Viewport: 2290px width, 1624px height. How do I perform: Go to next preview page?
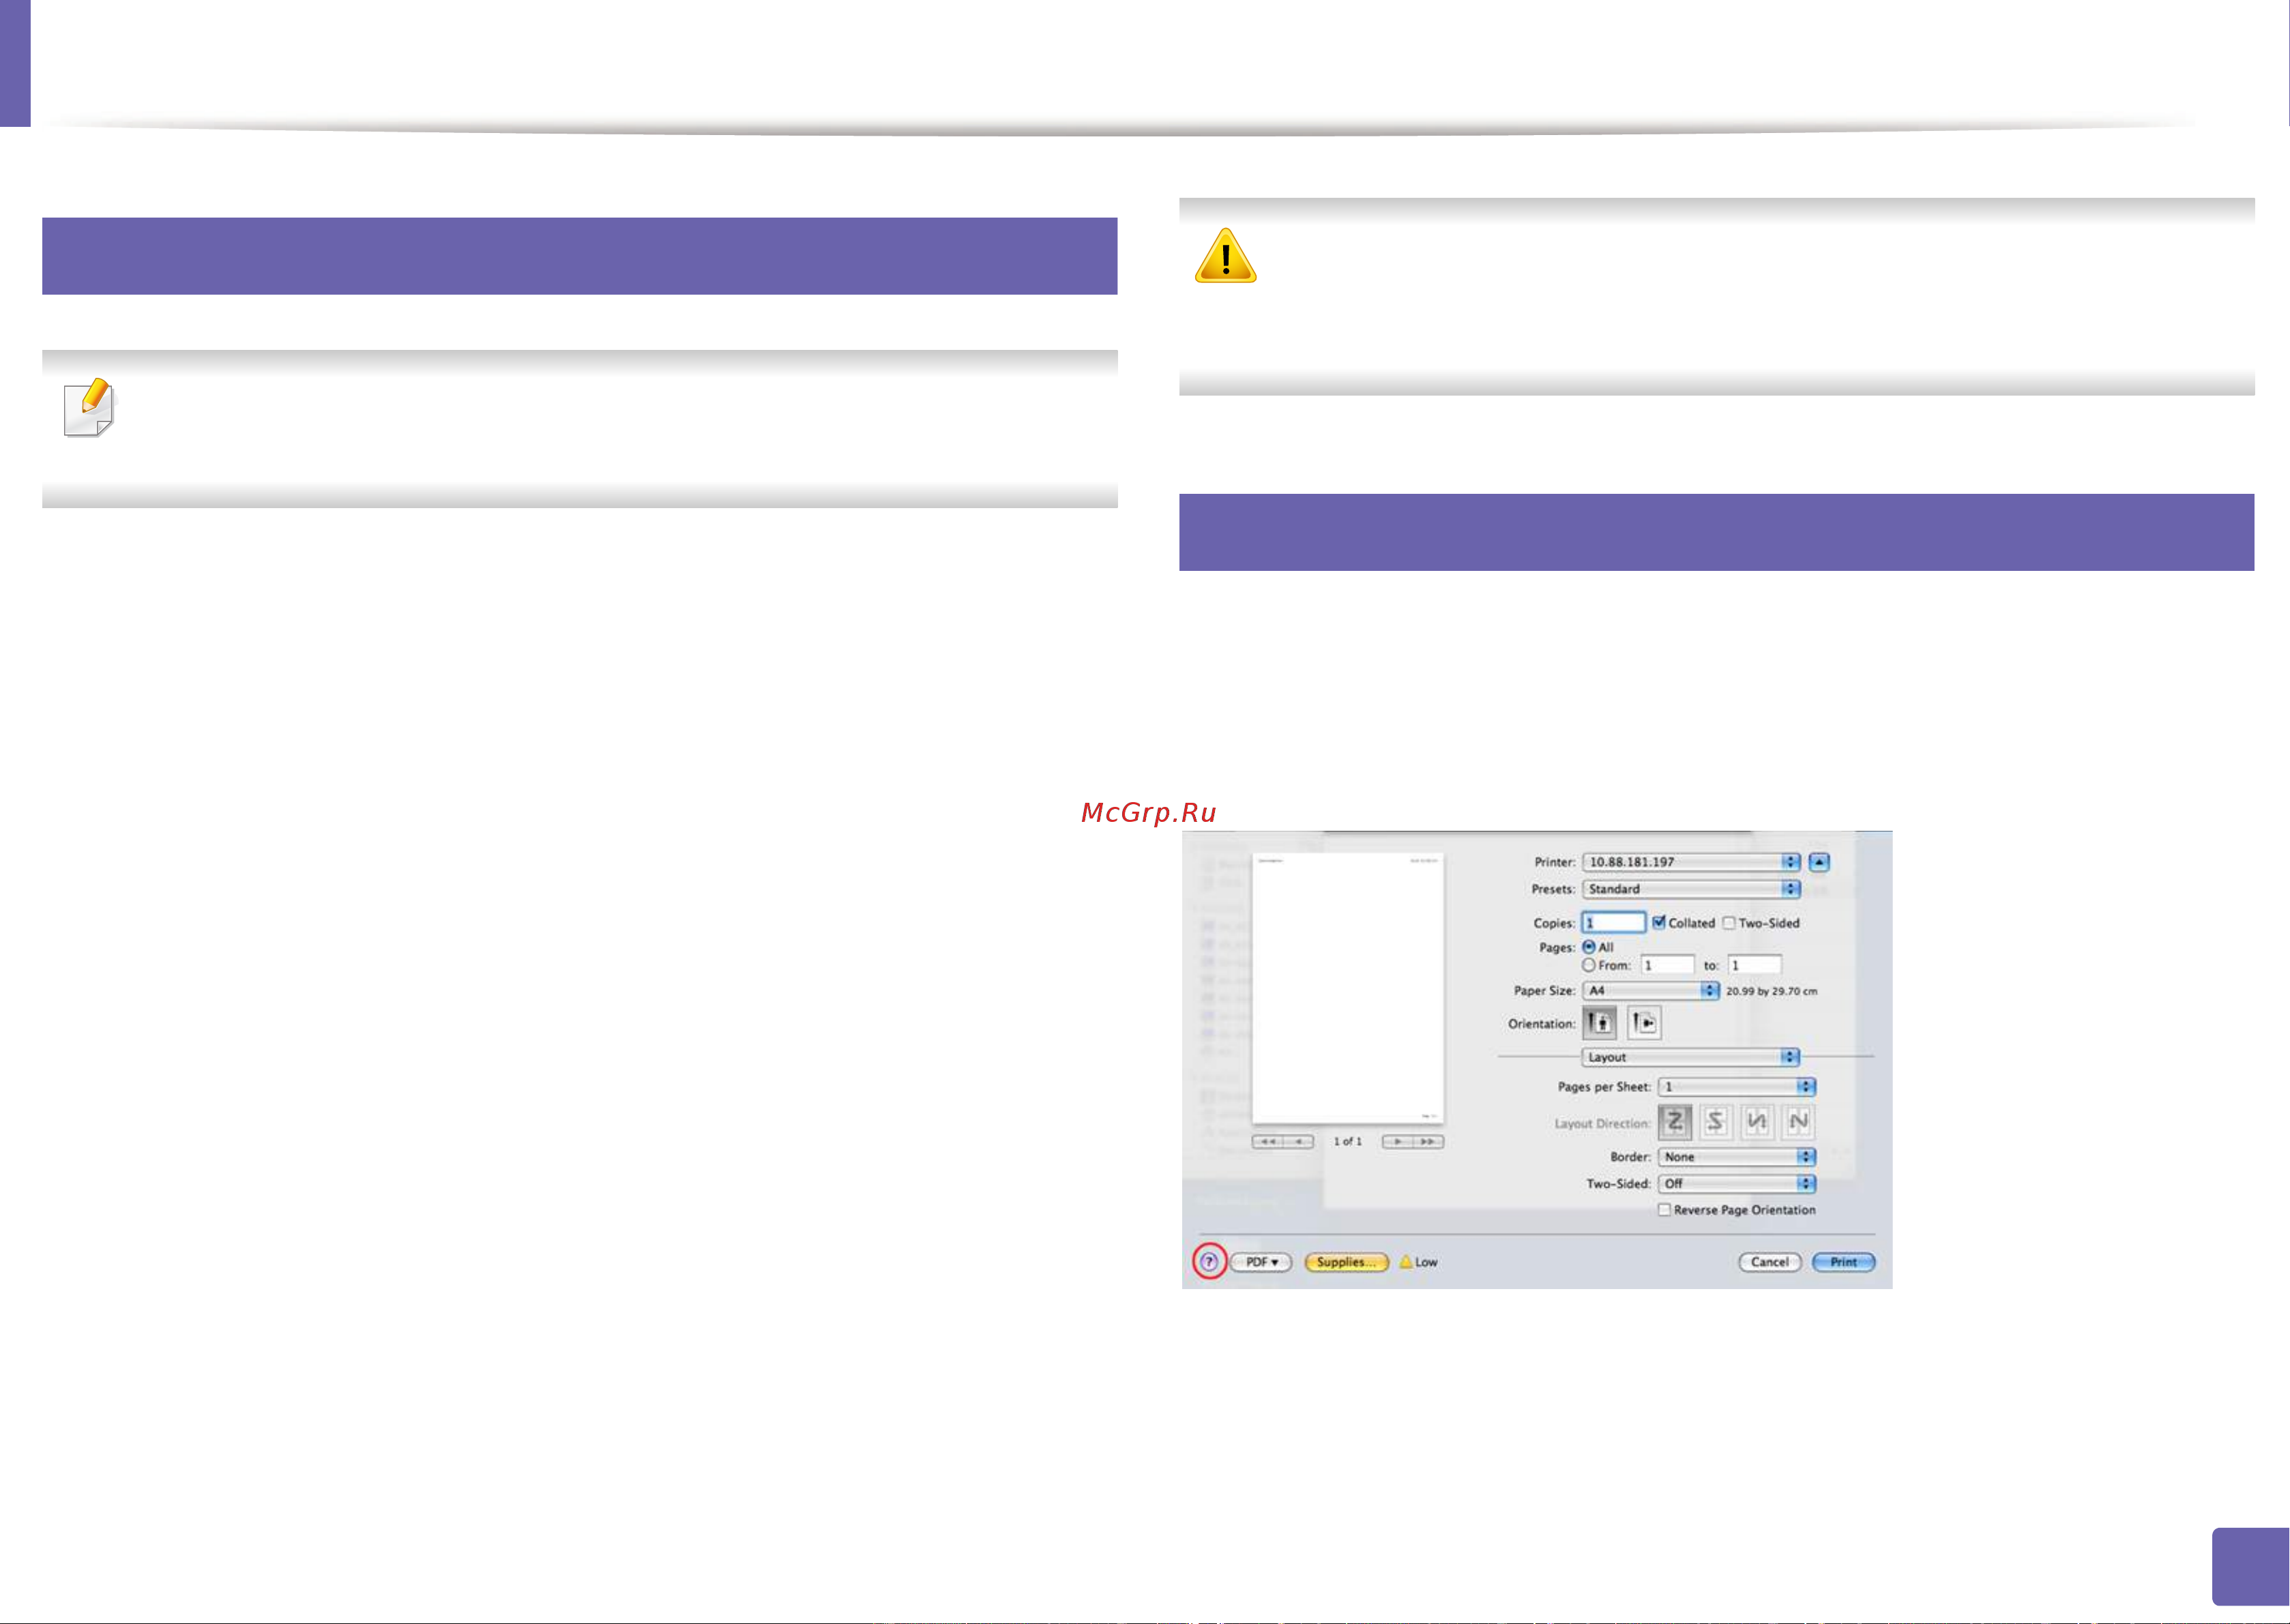click(1397, 1142)
